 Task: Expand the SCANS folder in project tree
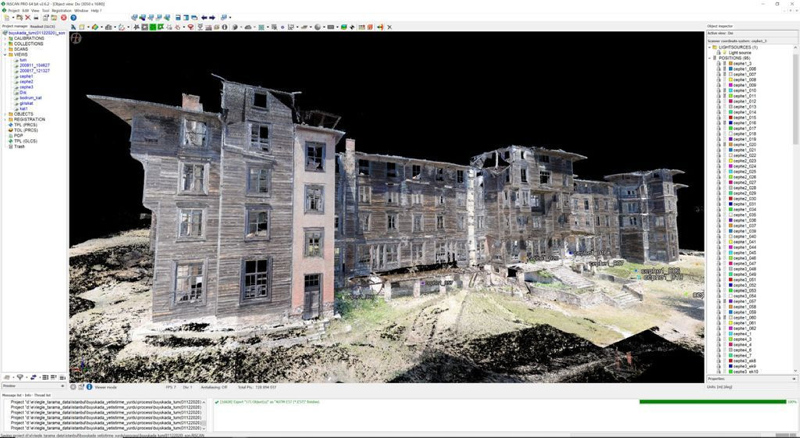4,49
